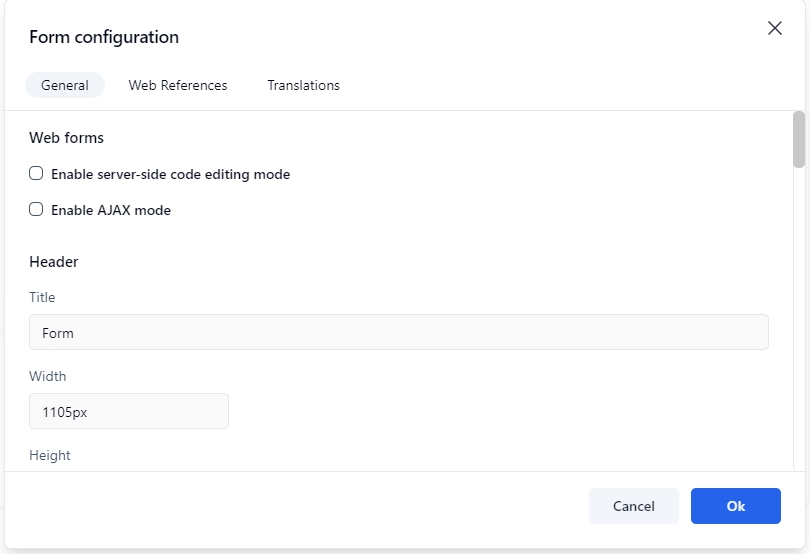Click the 'Header' section heading
This screenshot has height=554, width=810.
(x=54, y=261)
